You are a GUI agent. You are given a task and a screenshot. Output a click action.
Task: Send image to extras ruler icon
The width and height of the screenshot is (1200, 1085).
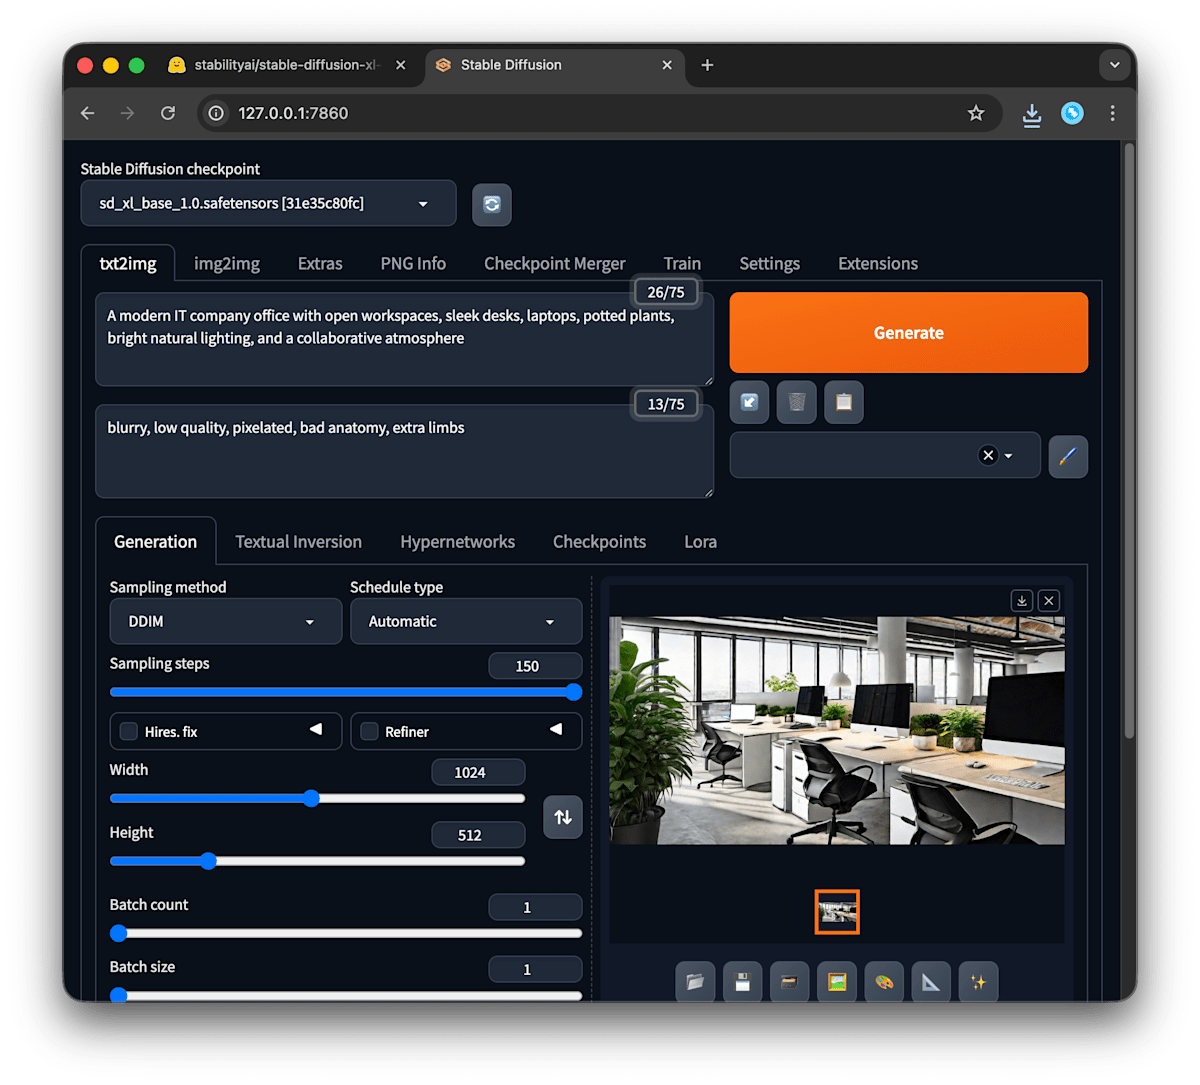click(931, 982)
